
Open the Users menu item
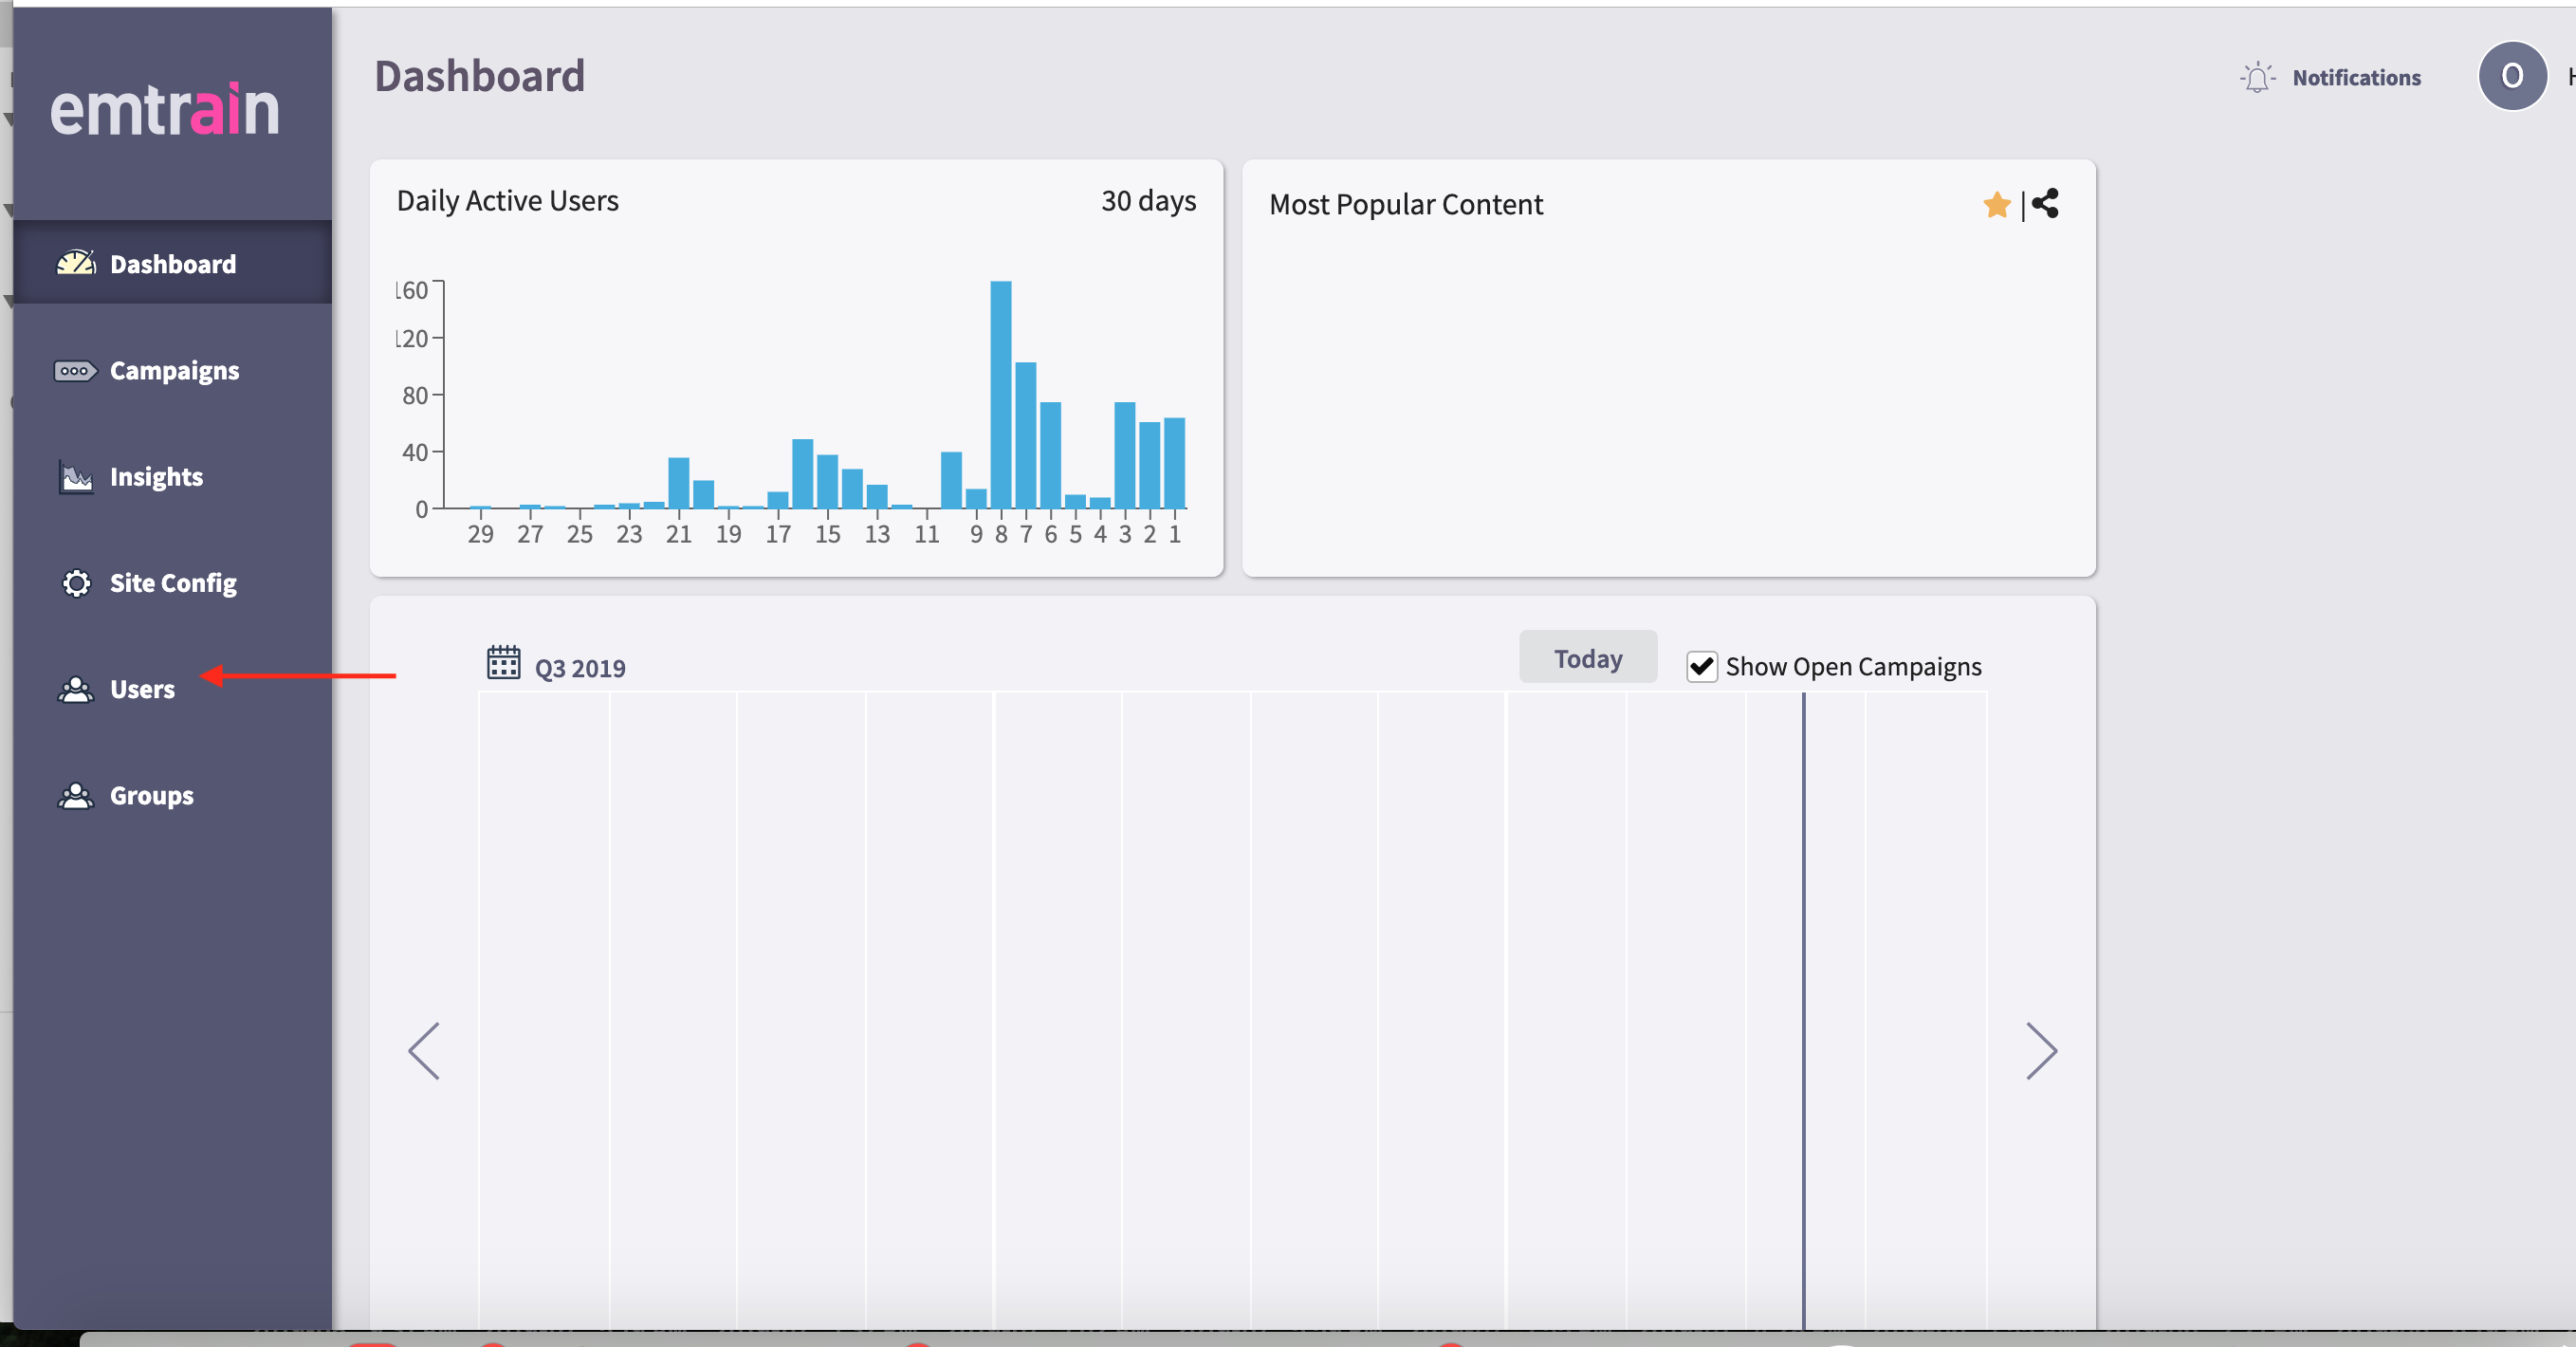click(x=172, y=689)
